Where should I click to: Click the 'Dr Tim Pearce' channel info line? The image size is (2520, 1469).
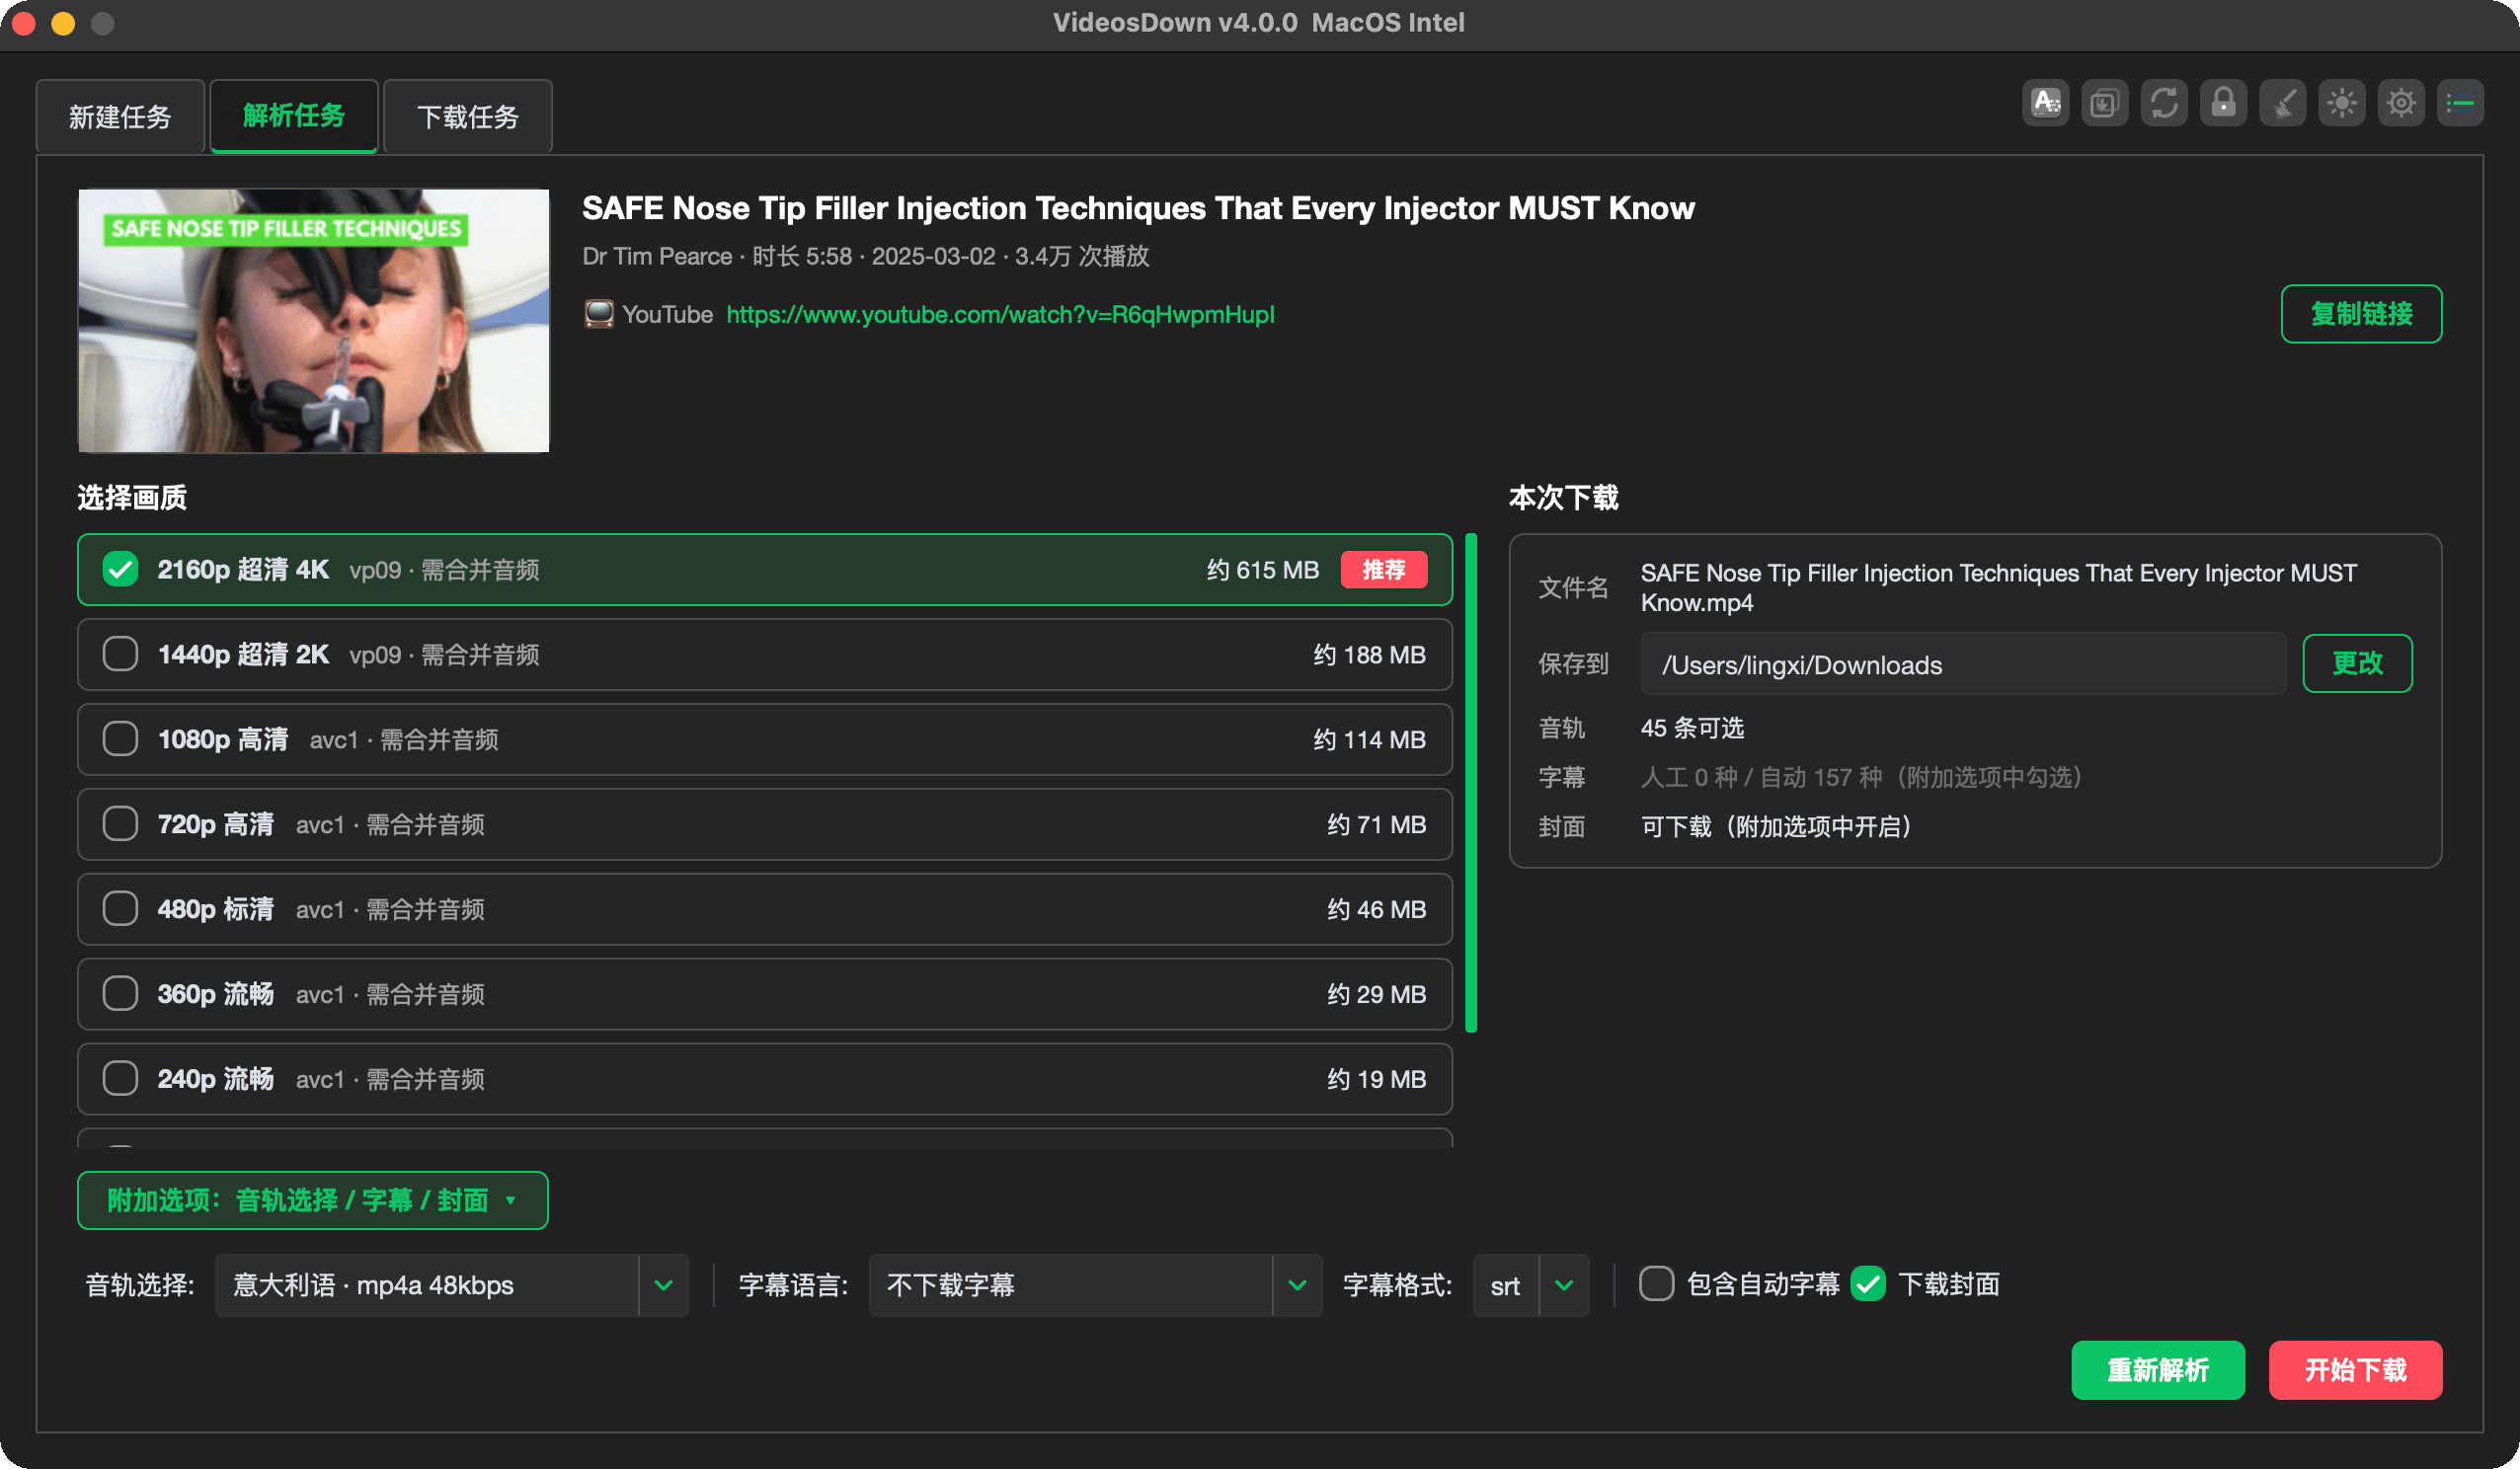[866, 257]
